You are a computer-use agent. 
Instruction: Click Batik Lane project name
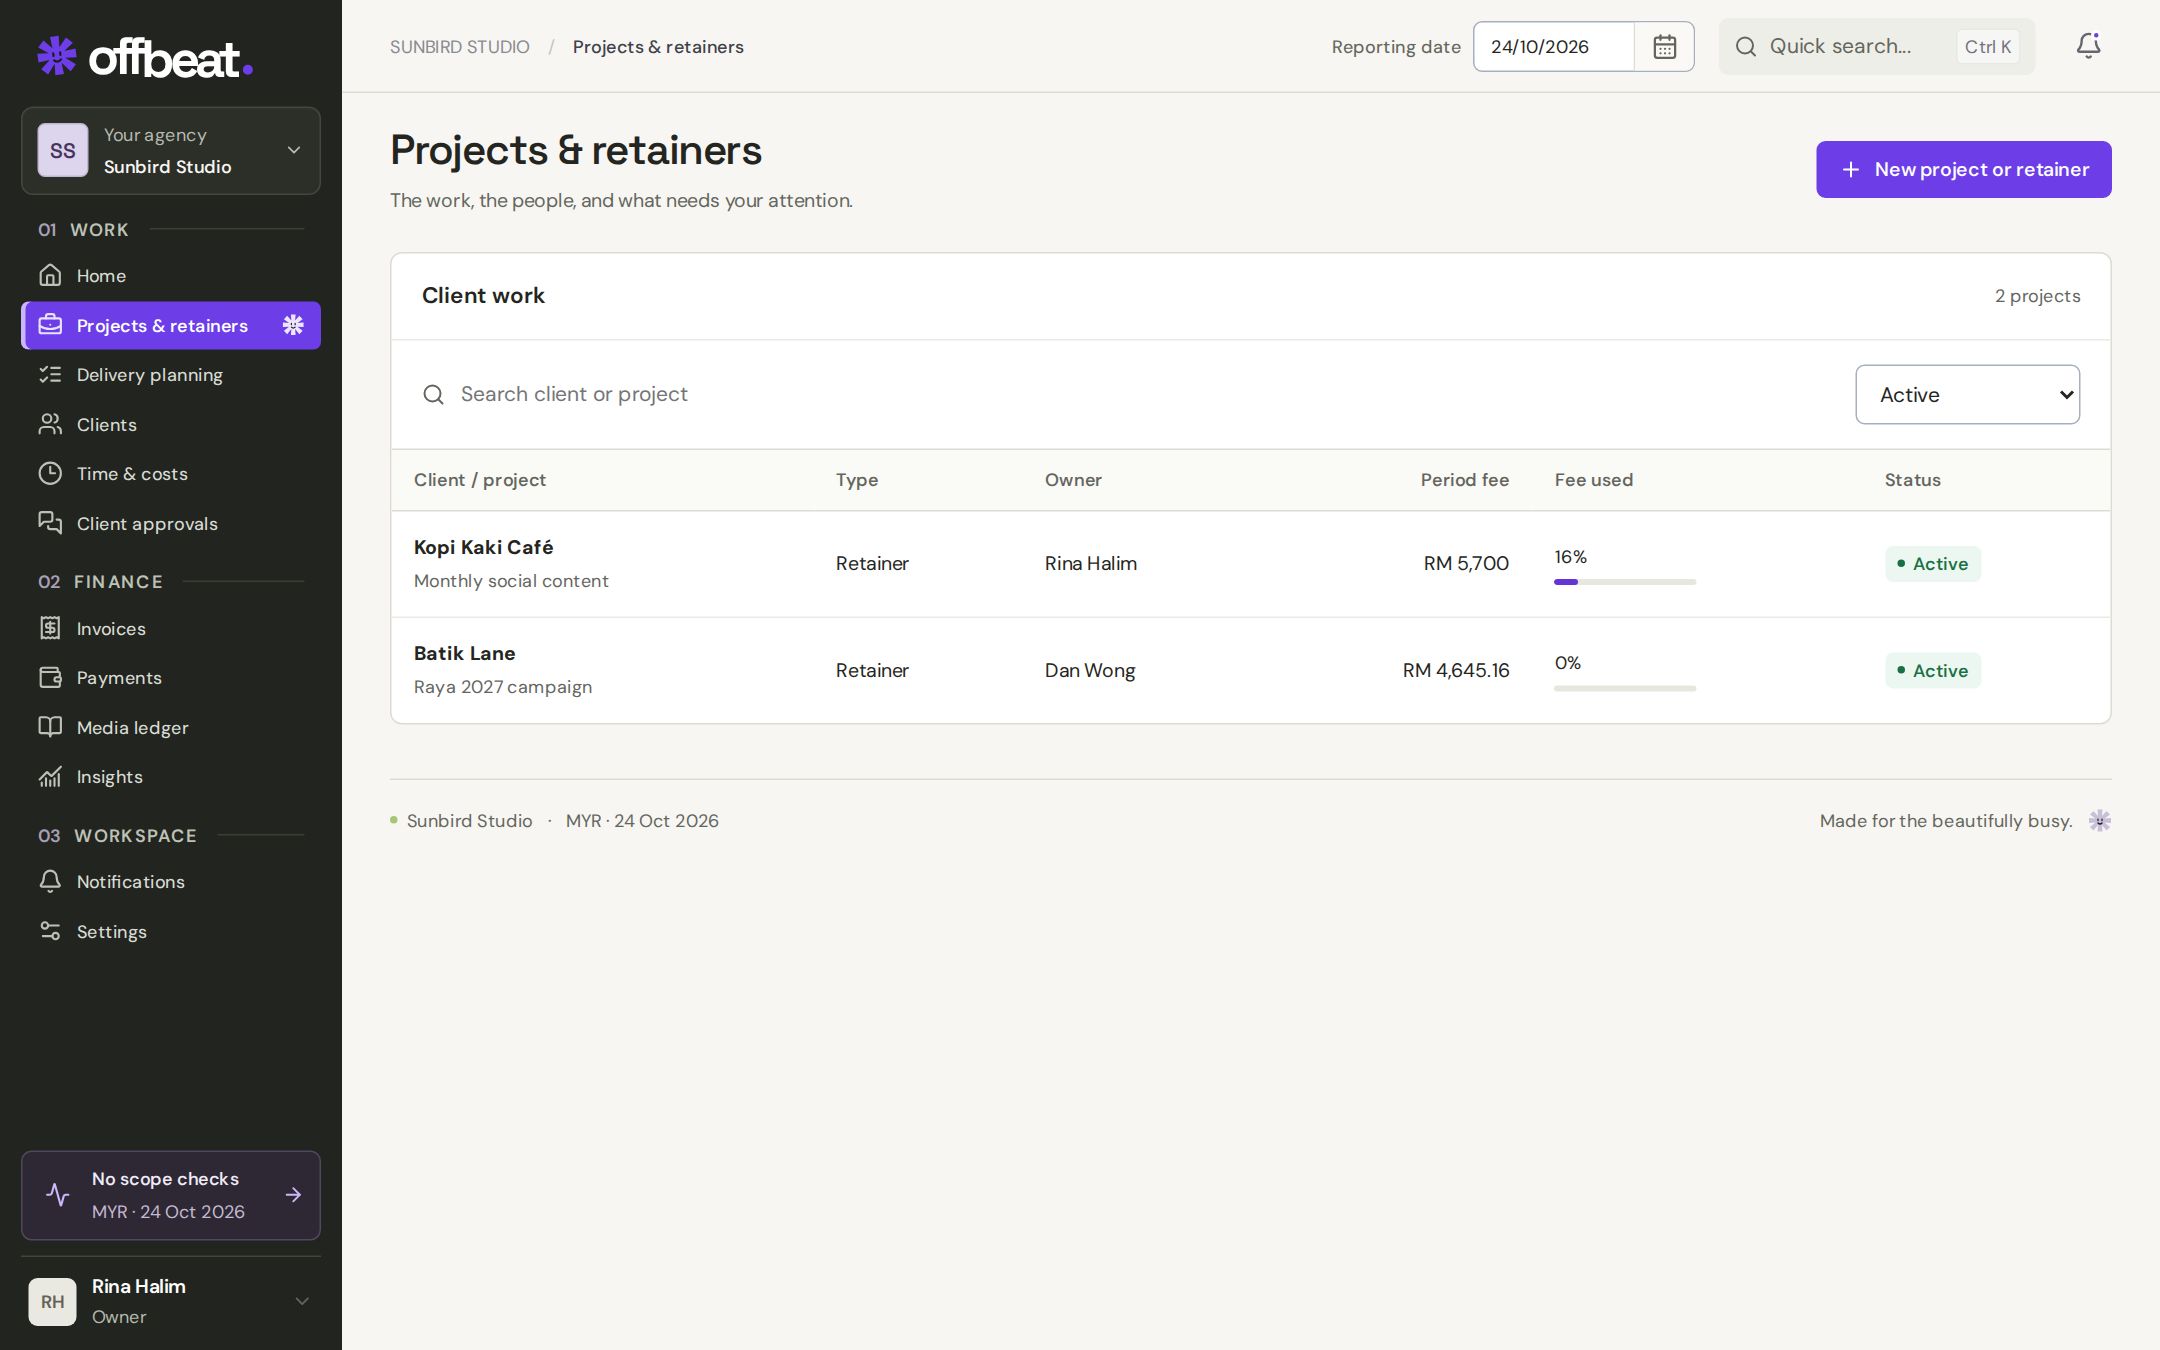465,653
